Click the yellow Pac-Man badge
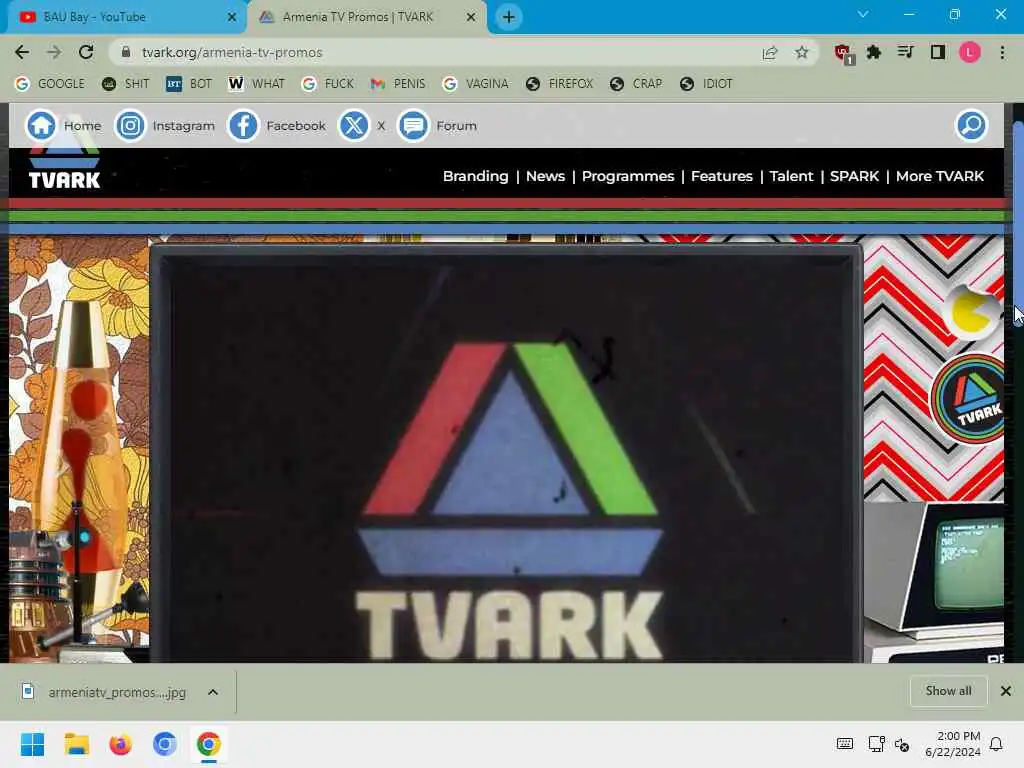 coord(972,313)
